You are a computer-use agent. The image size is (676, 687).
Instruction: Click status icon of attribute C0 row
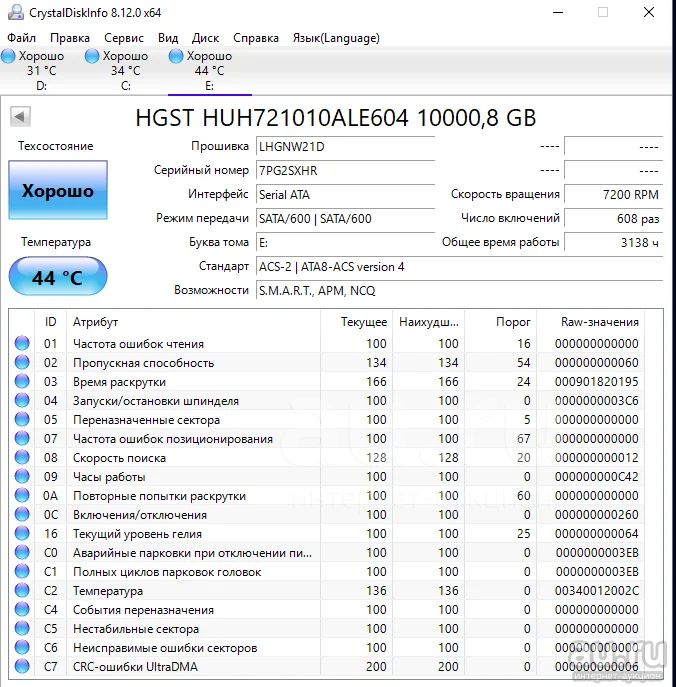[22, 552]
